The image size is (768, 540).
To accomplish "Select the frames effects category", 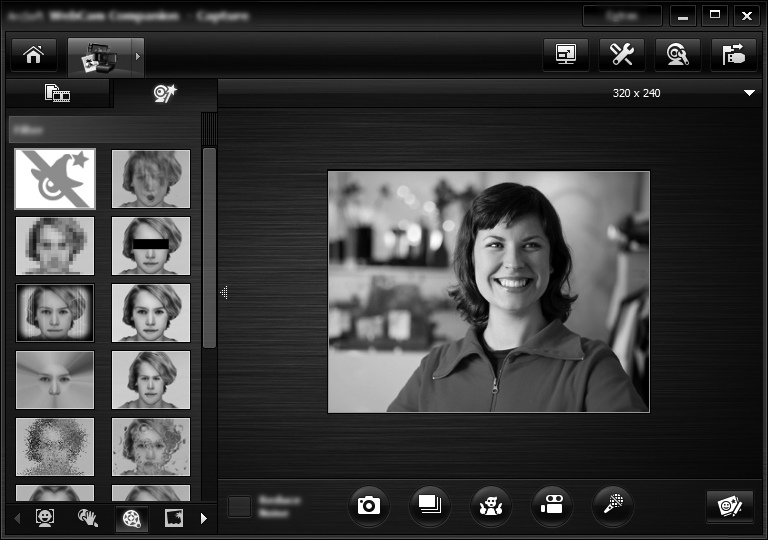I will [174, 518].
